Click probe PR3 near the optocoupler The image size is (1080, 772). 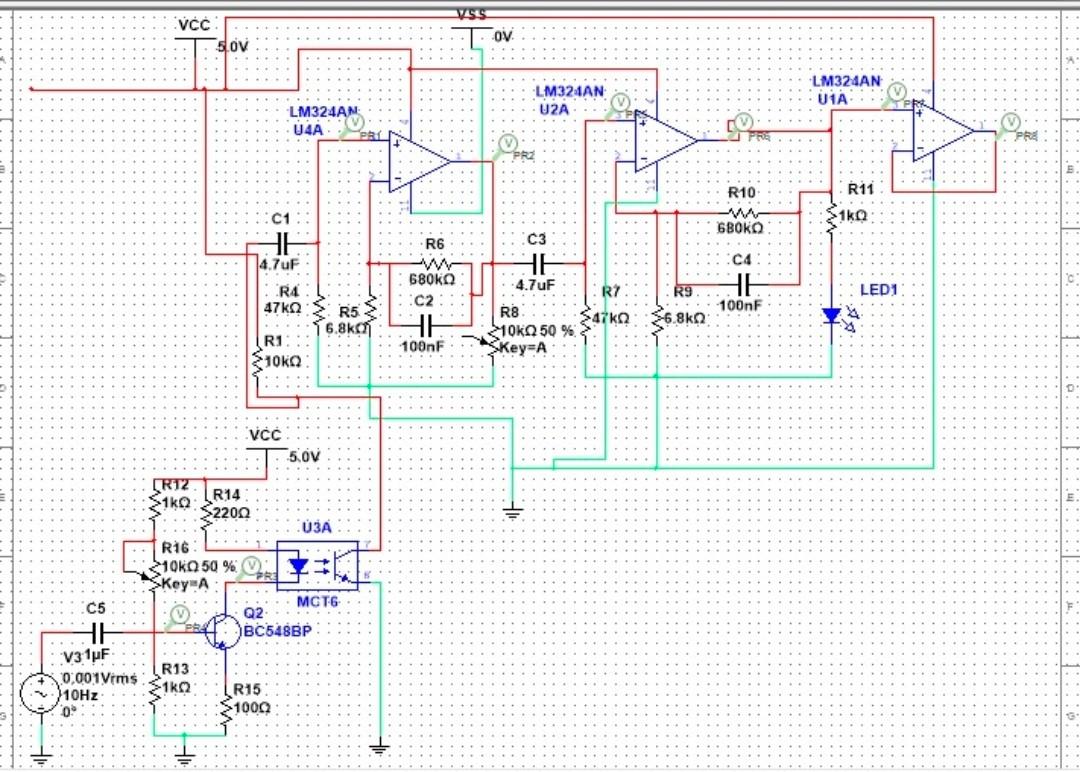pyautogui.click(x=249, y=566)
